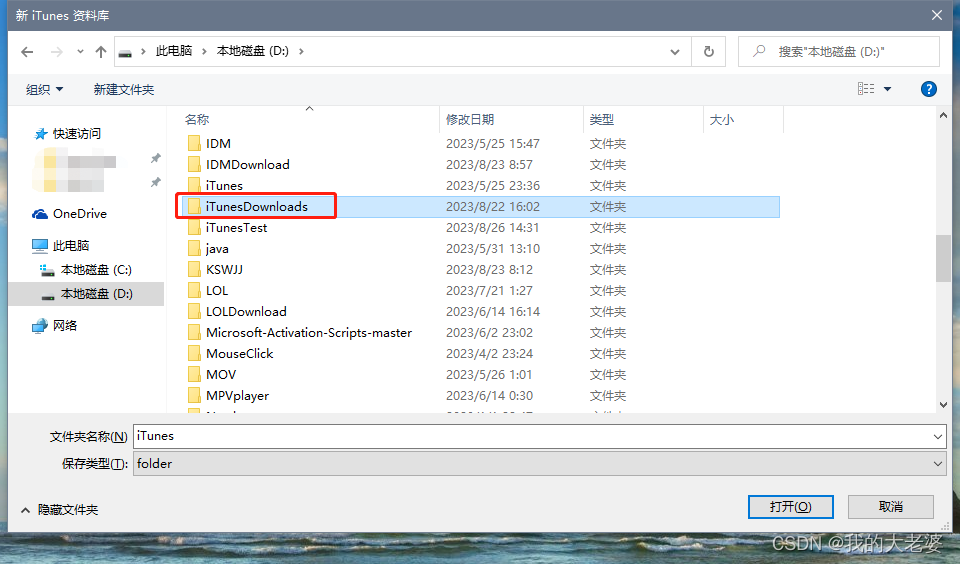This screenshot has height=564, width=960.
Task: Click the second pin icon under 快速访问
Action: (156, 182)
